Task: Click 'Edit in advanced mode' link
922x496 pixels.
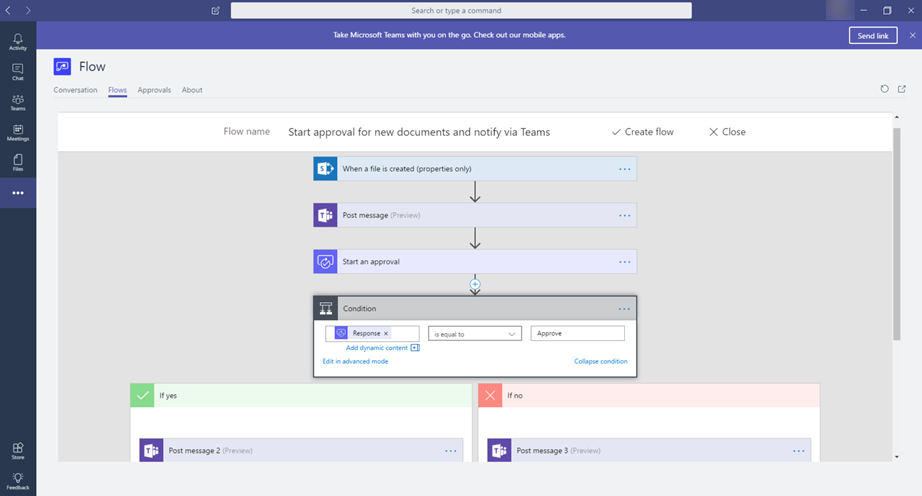Action: pyautogui.click(x=355, y=361)
